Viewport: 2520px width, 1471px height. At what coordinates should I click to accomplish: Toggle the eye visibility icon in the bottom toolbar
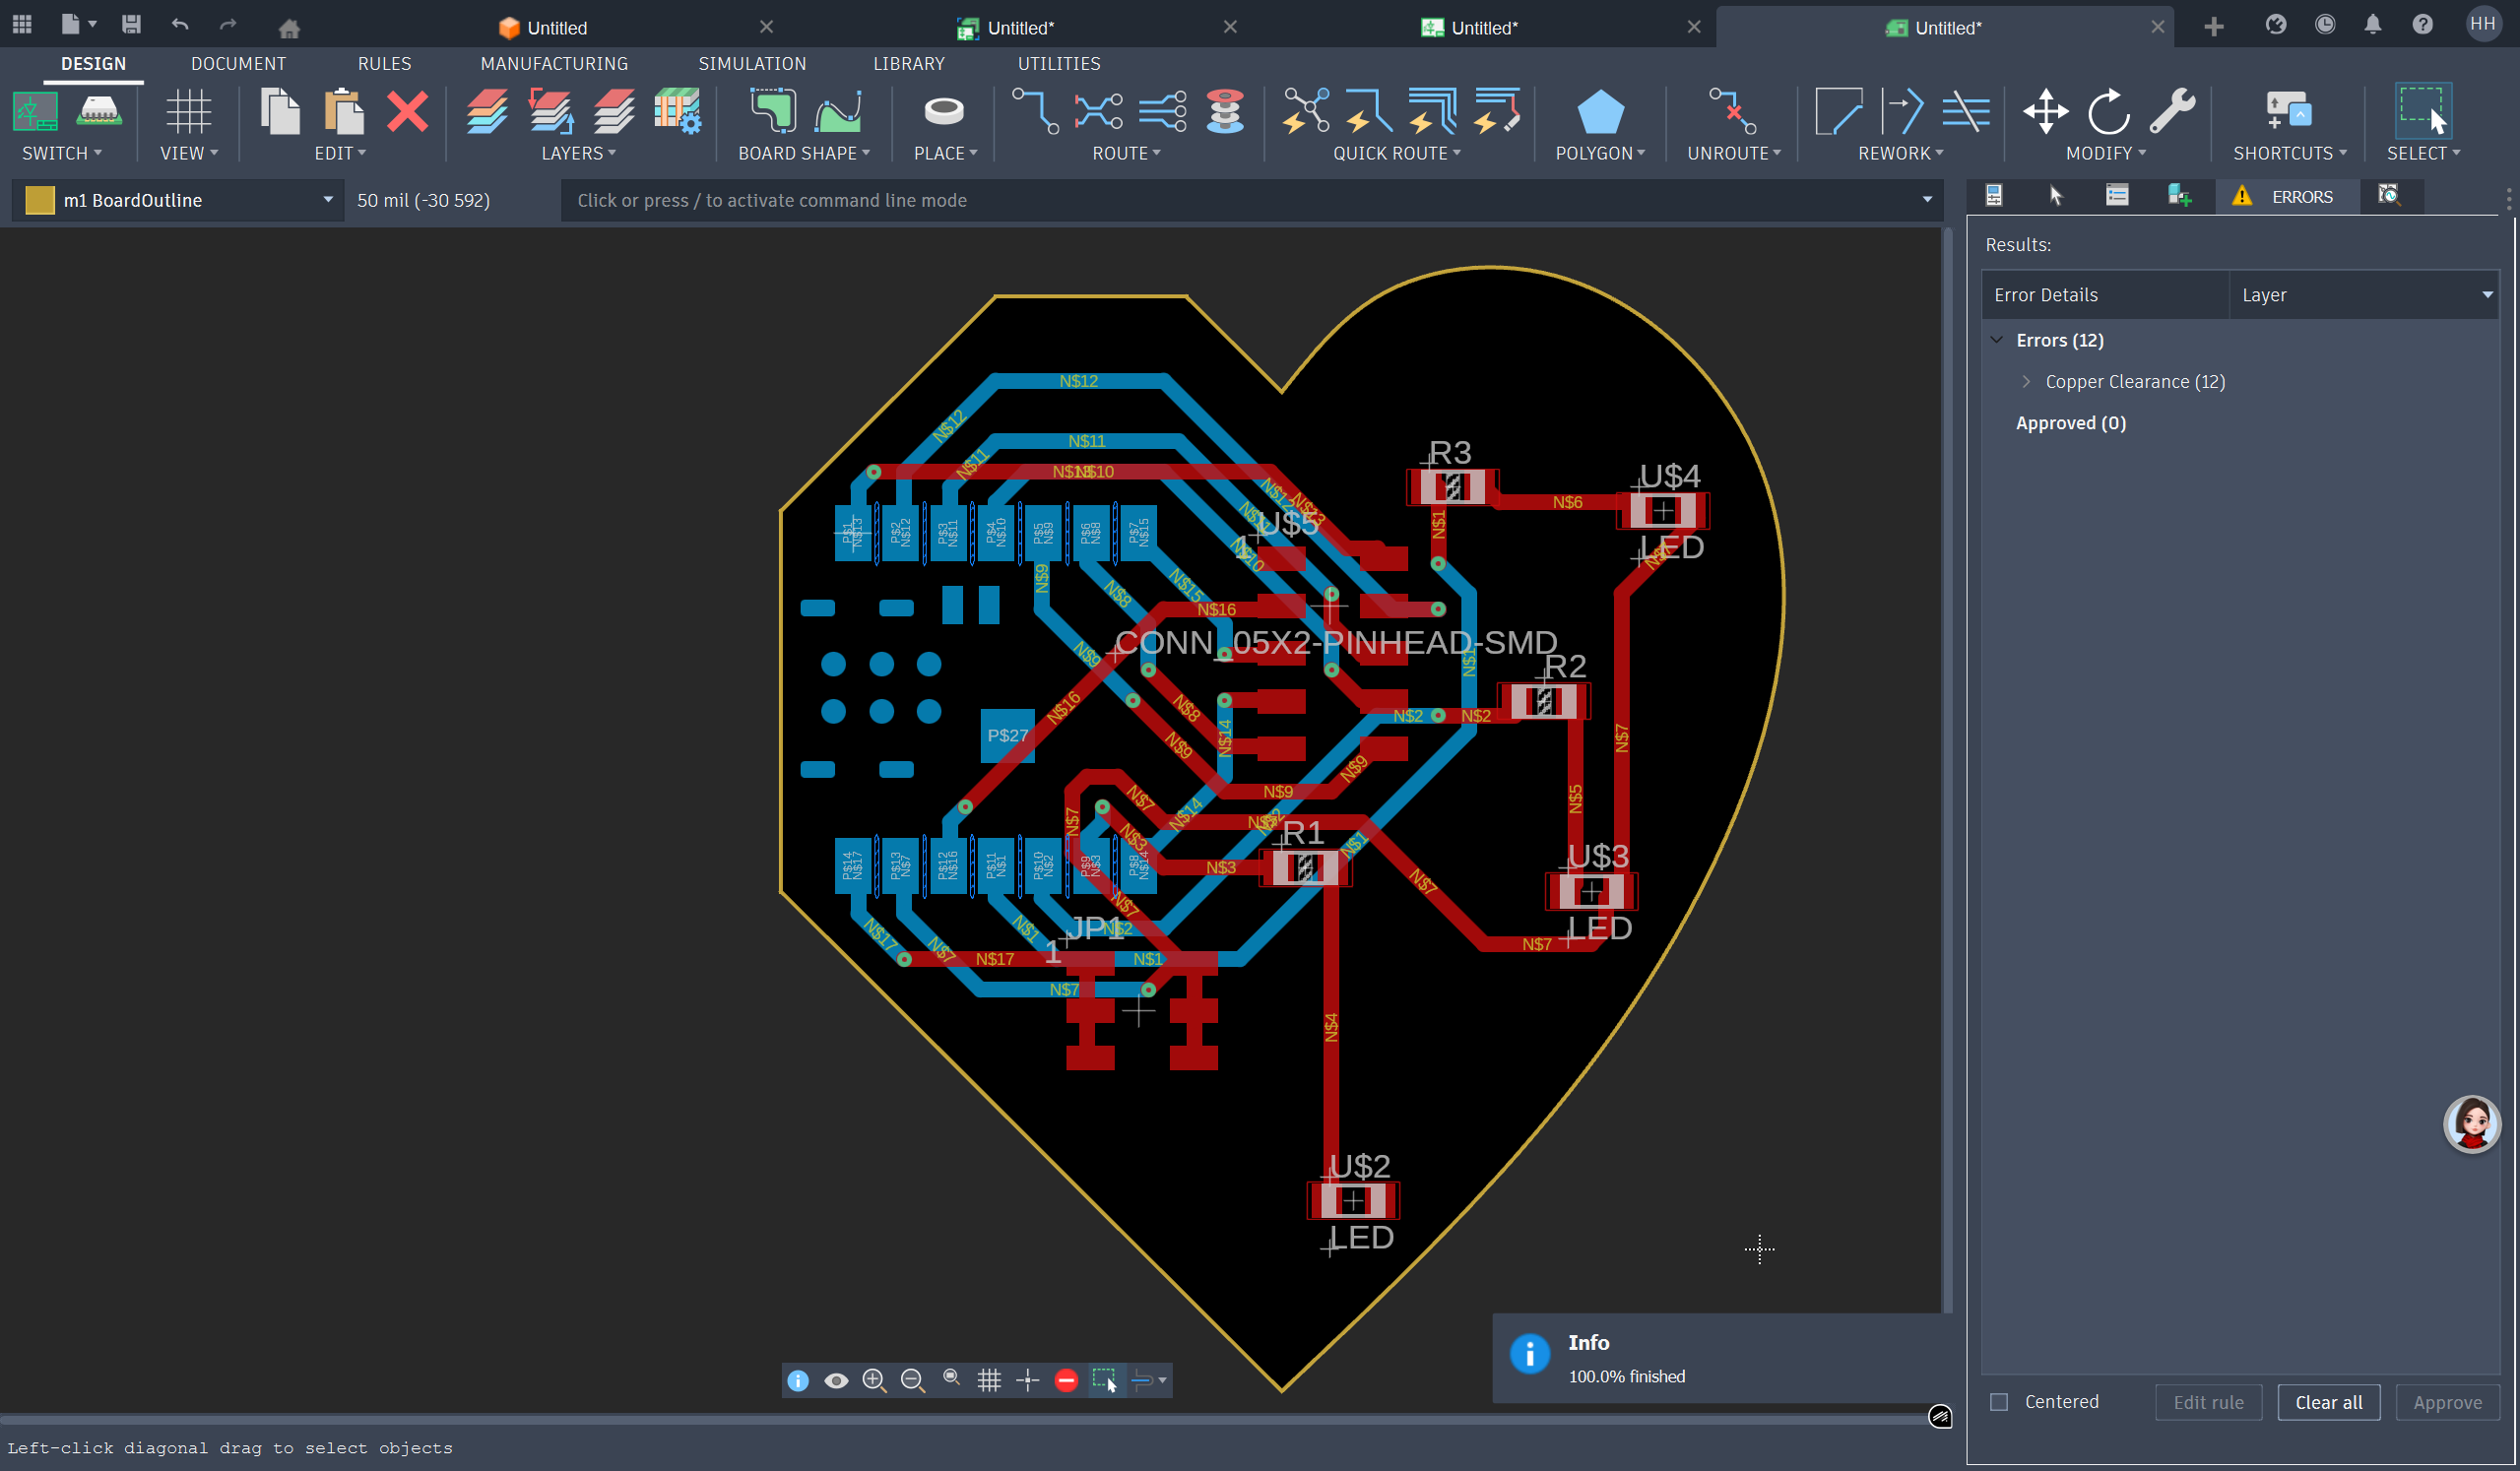(836, 1381)
